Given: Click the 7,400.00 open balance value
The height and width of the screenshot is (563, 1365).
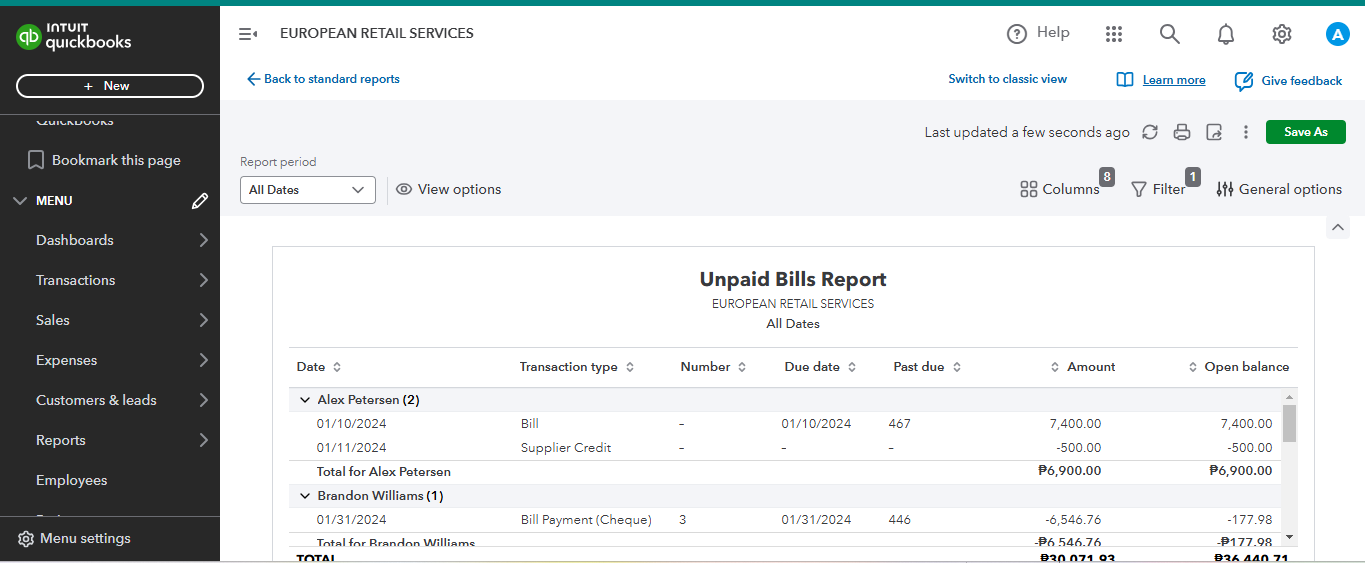Looking at the screenshot, I should click(1246, 424).
